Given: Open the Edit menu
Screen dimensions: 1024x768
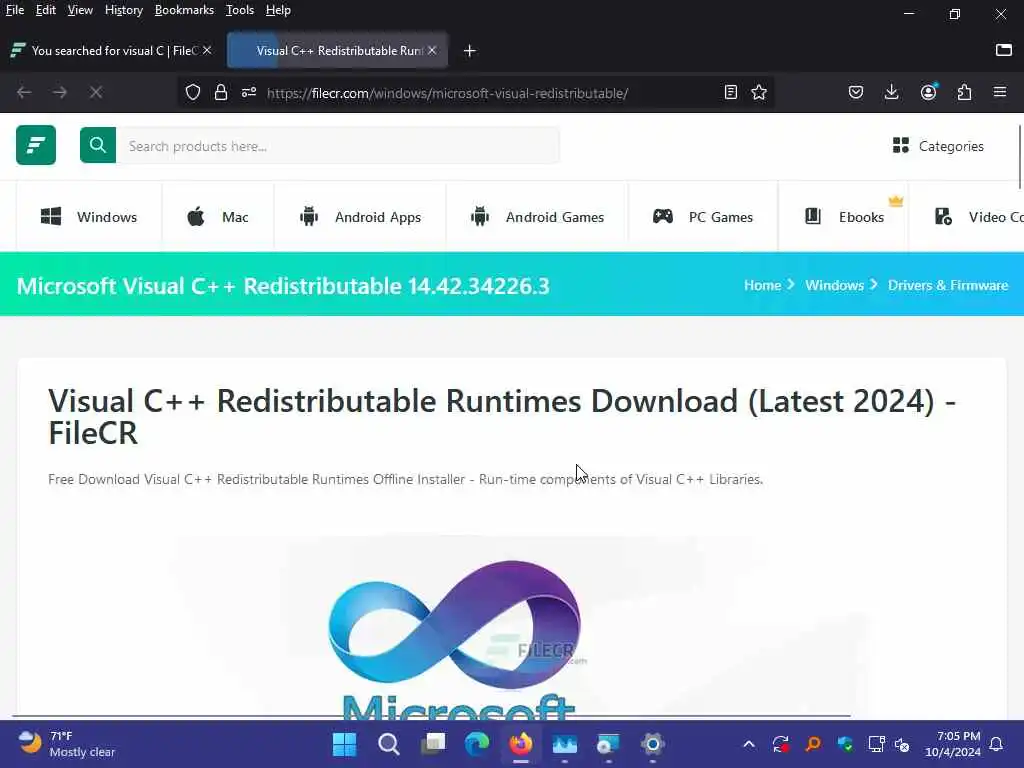Looking at the screenshot, I should click(46, 10).
